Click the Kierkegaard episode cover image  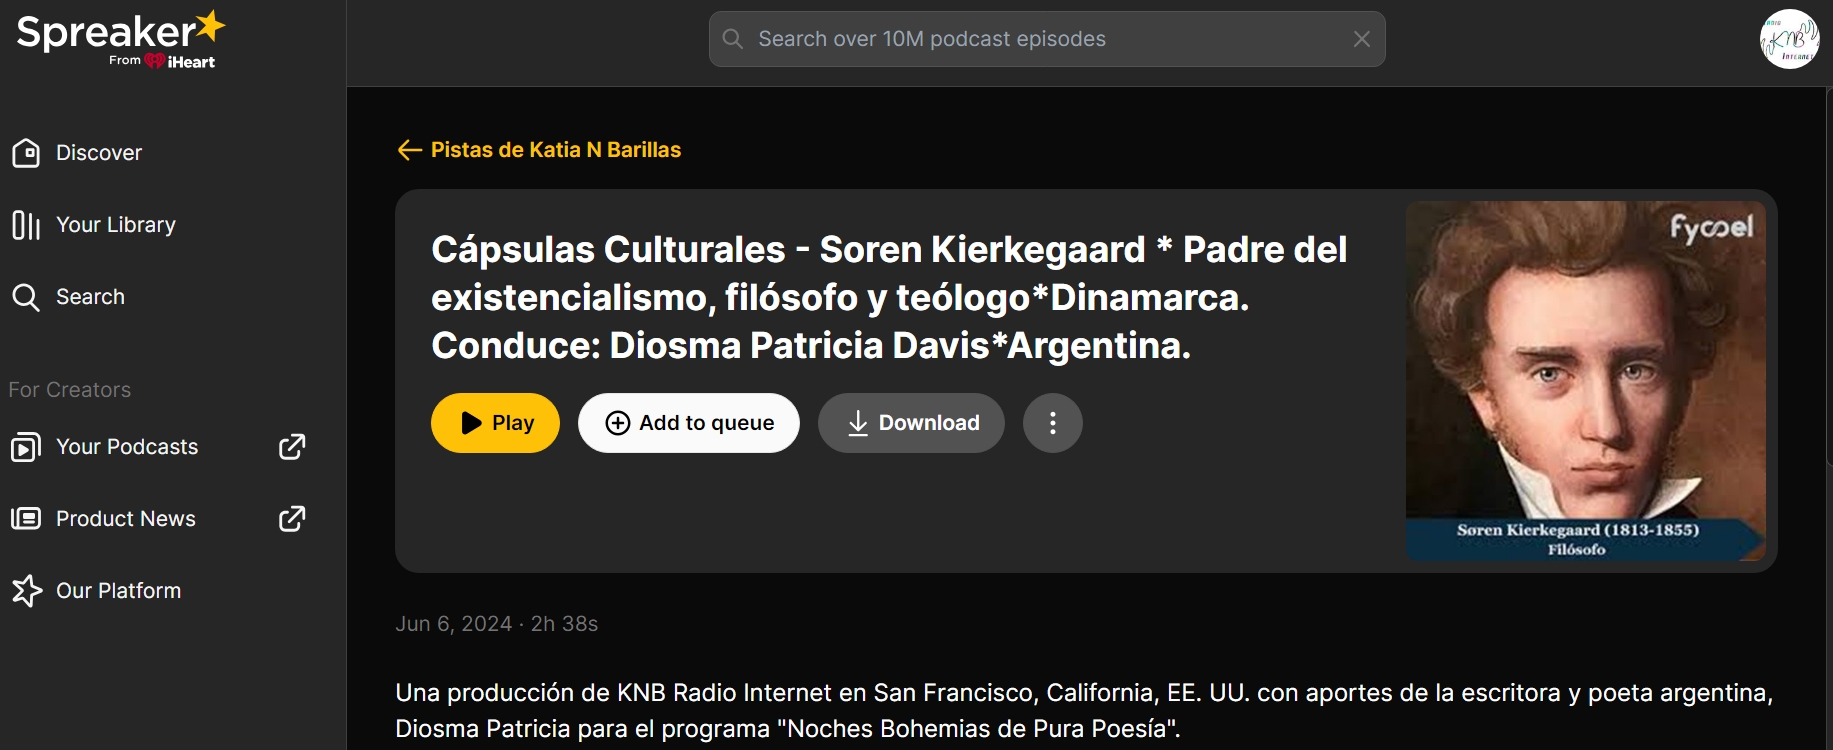[x=1586, y=381]
